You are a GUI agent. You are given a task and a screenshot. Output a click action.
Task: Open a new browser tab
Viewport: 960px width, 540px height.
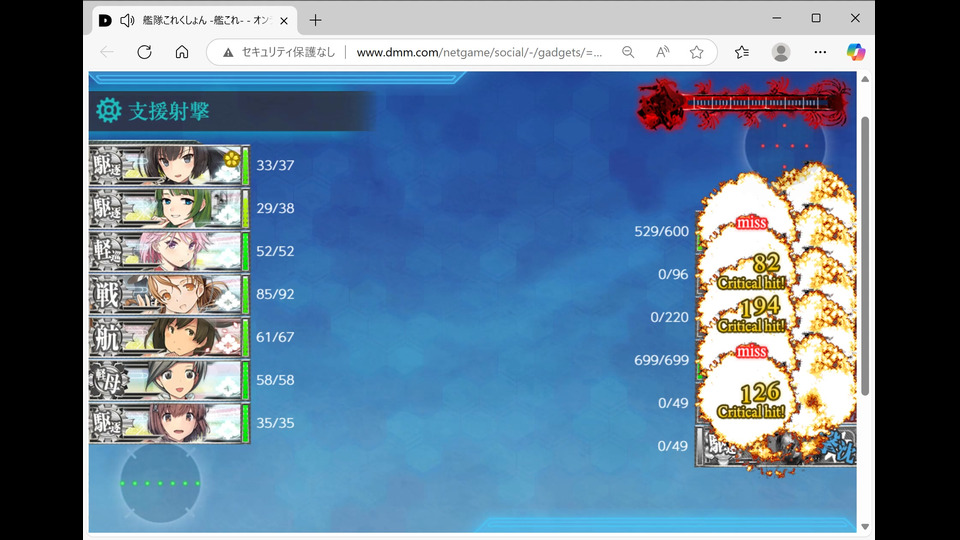[315, 20]
